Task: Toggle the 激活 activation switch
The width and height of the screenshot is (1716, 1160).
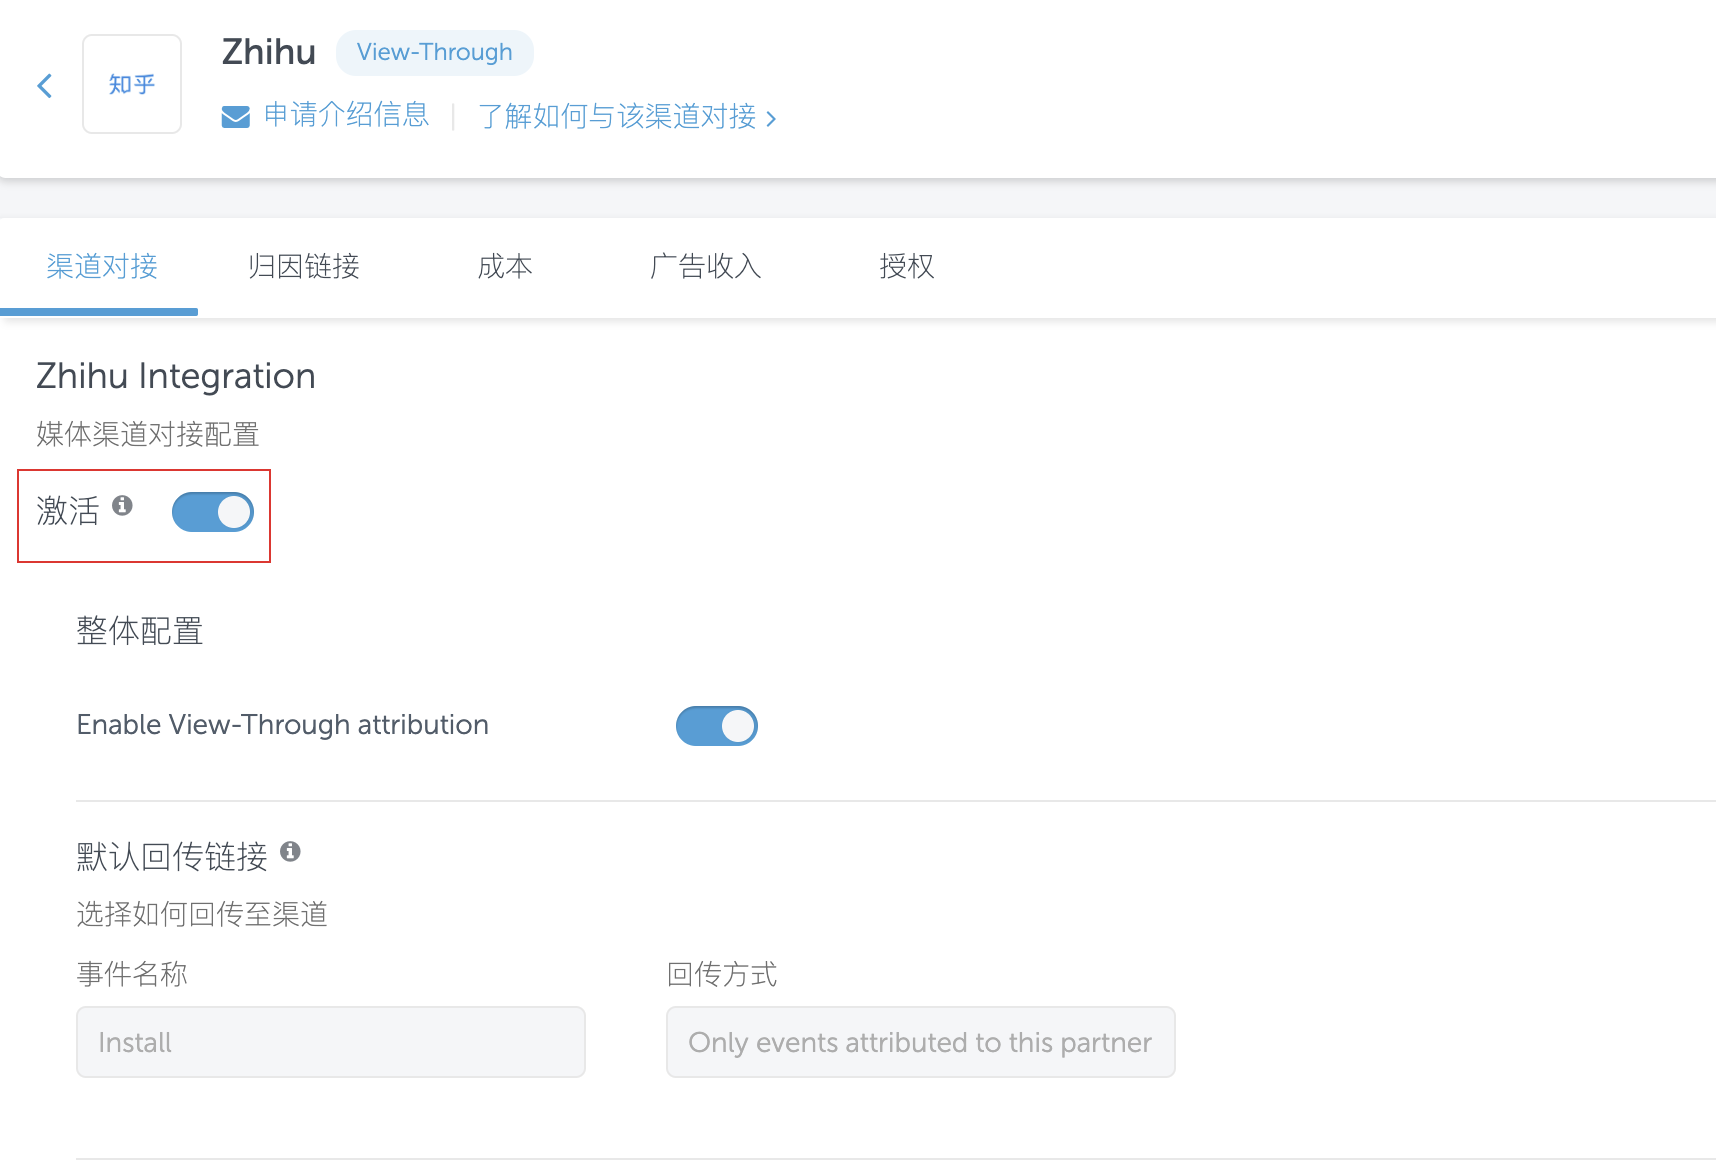Action: [x=213, y=512]
